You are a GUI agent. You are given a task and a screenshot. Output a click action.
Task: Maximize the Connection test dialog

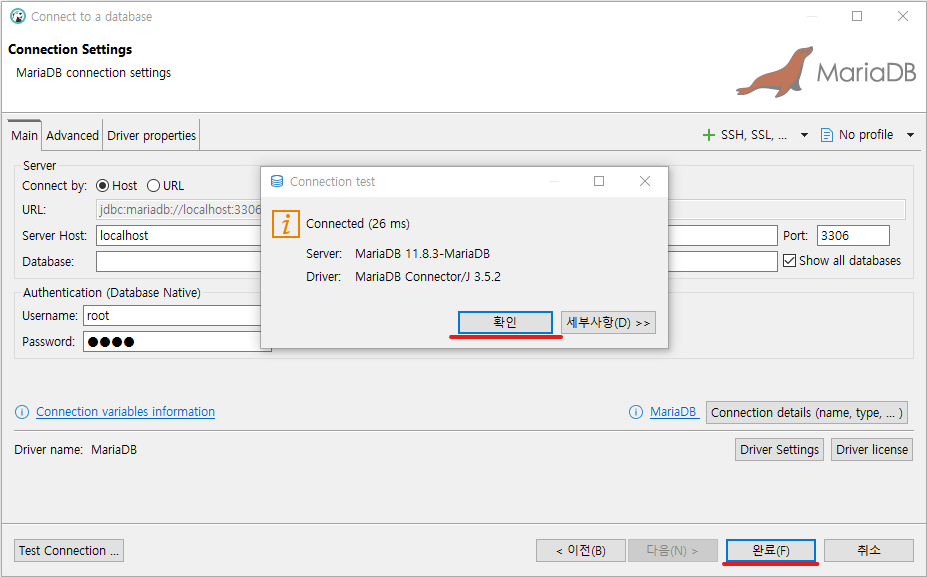point(599,181)
